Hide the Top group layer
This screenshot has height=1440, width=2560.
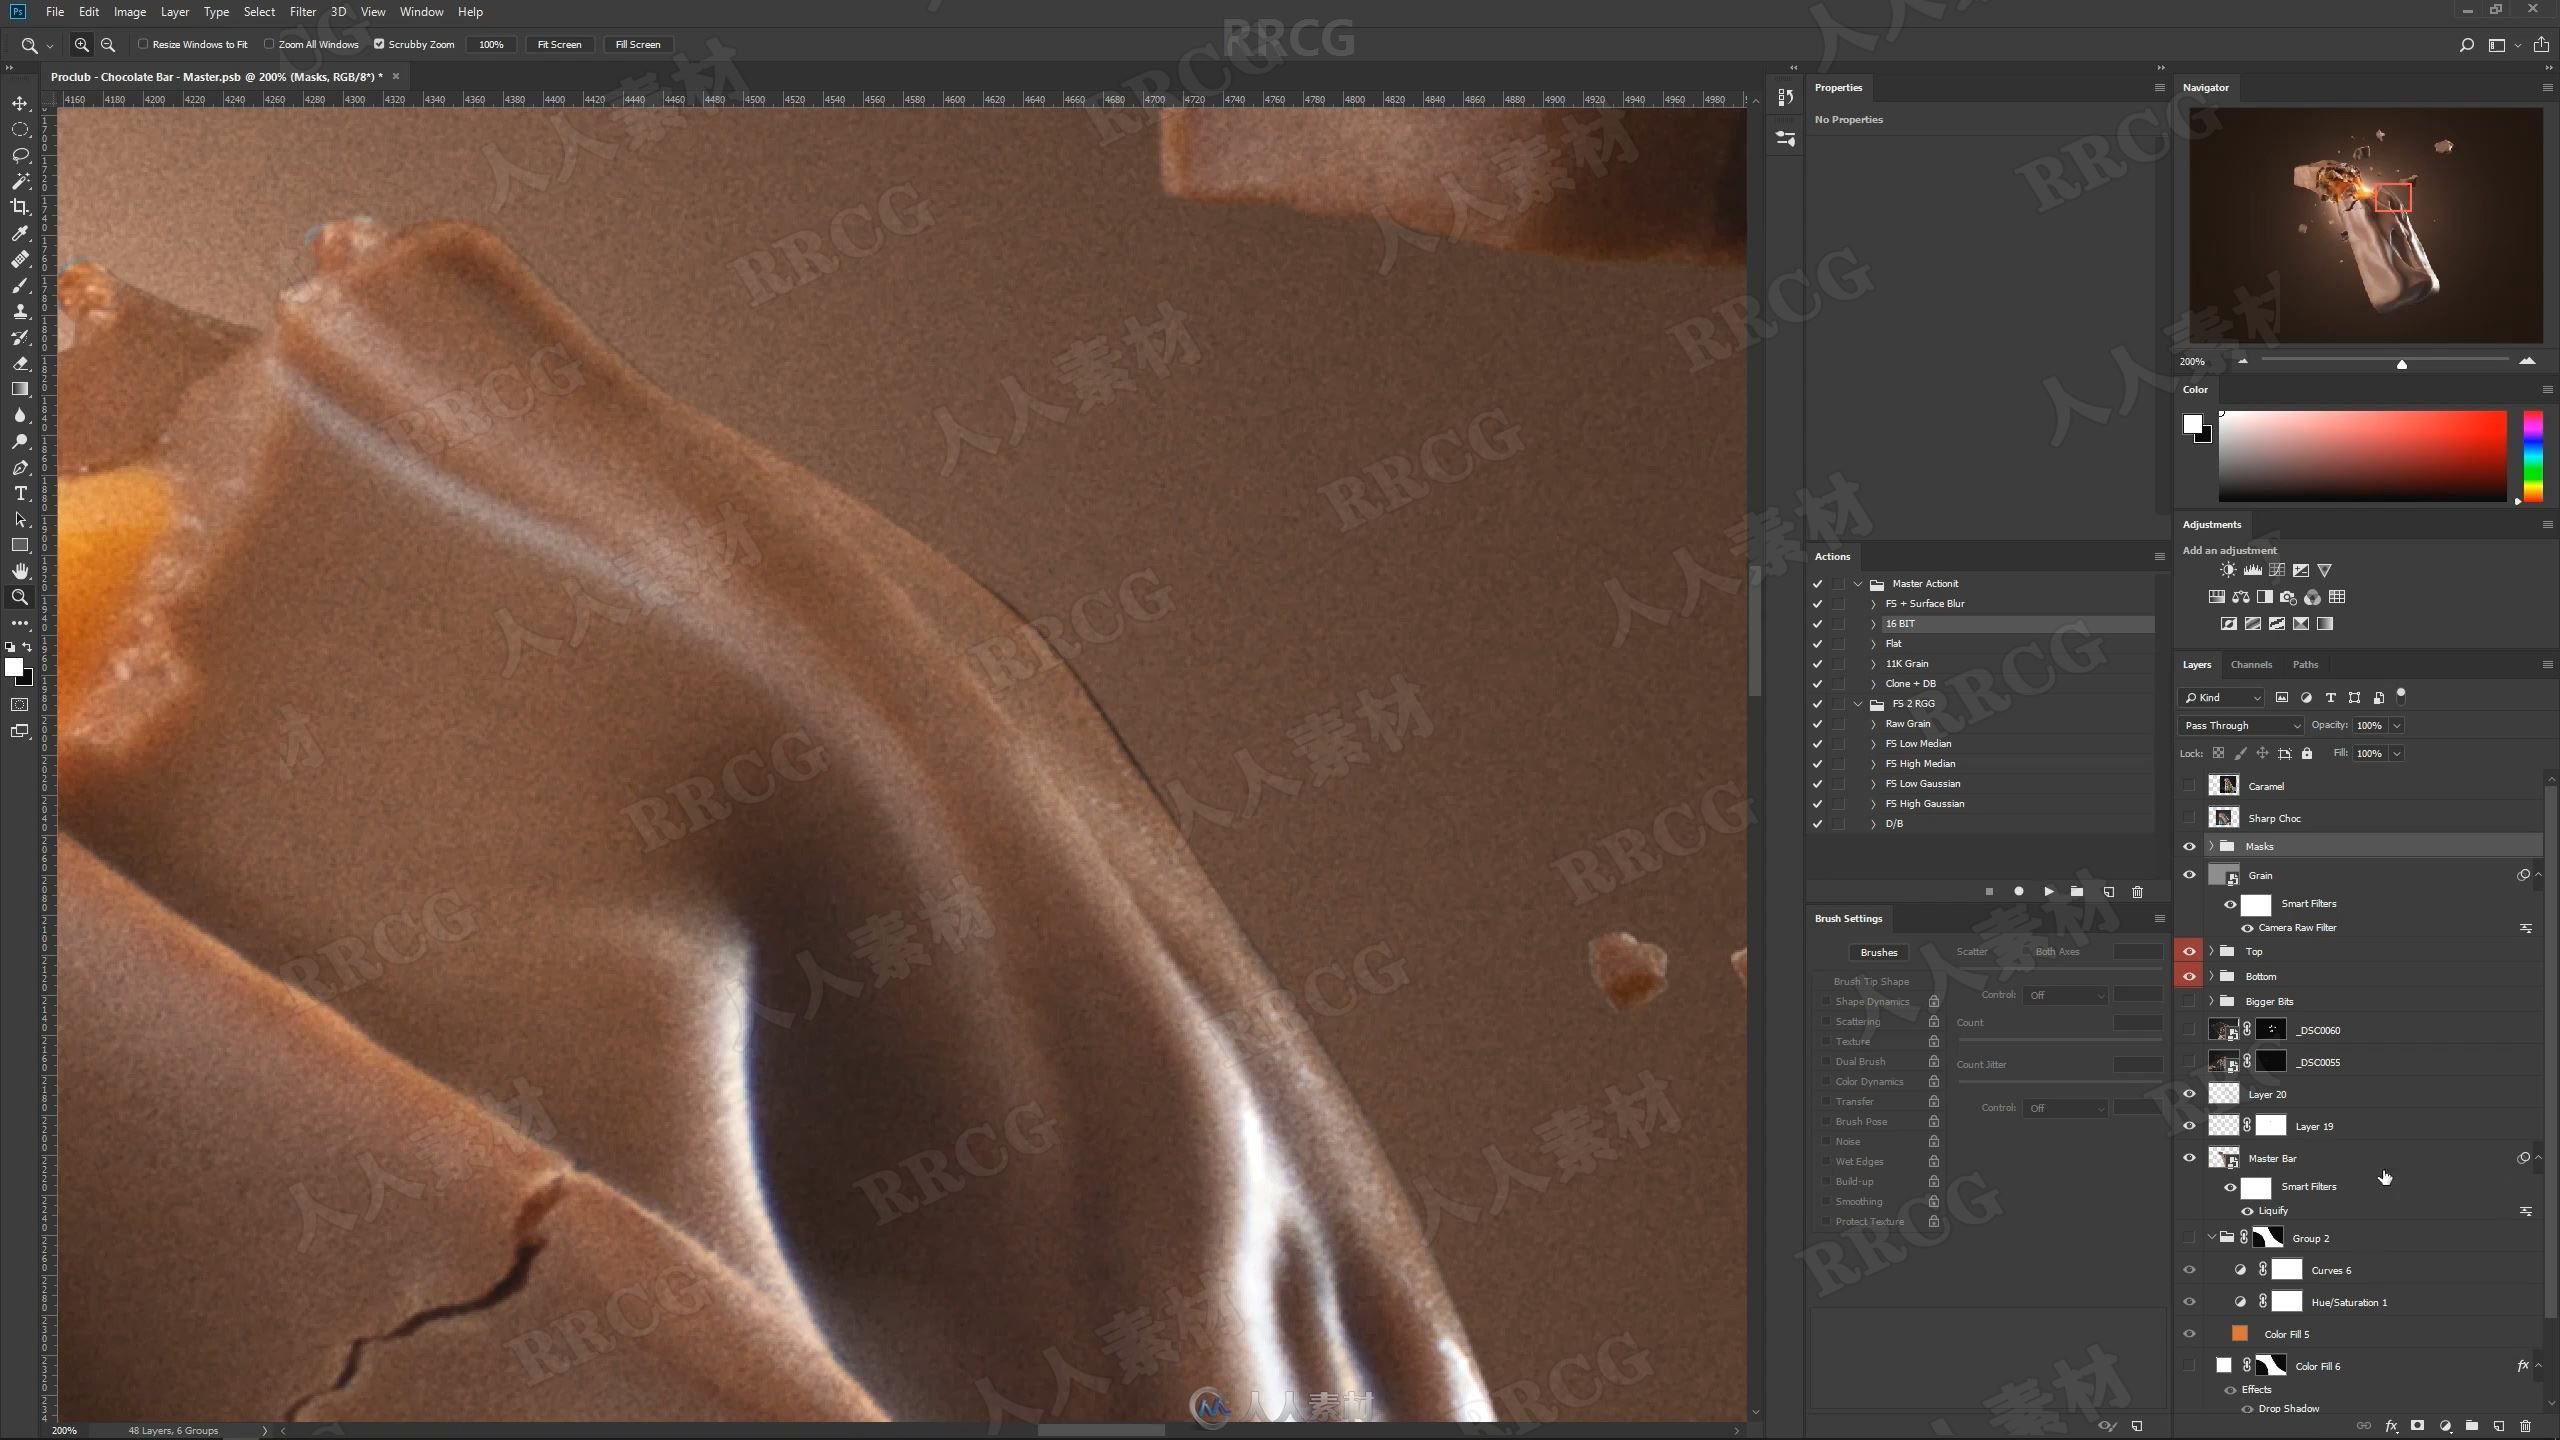(x=2189, y=951)
